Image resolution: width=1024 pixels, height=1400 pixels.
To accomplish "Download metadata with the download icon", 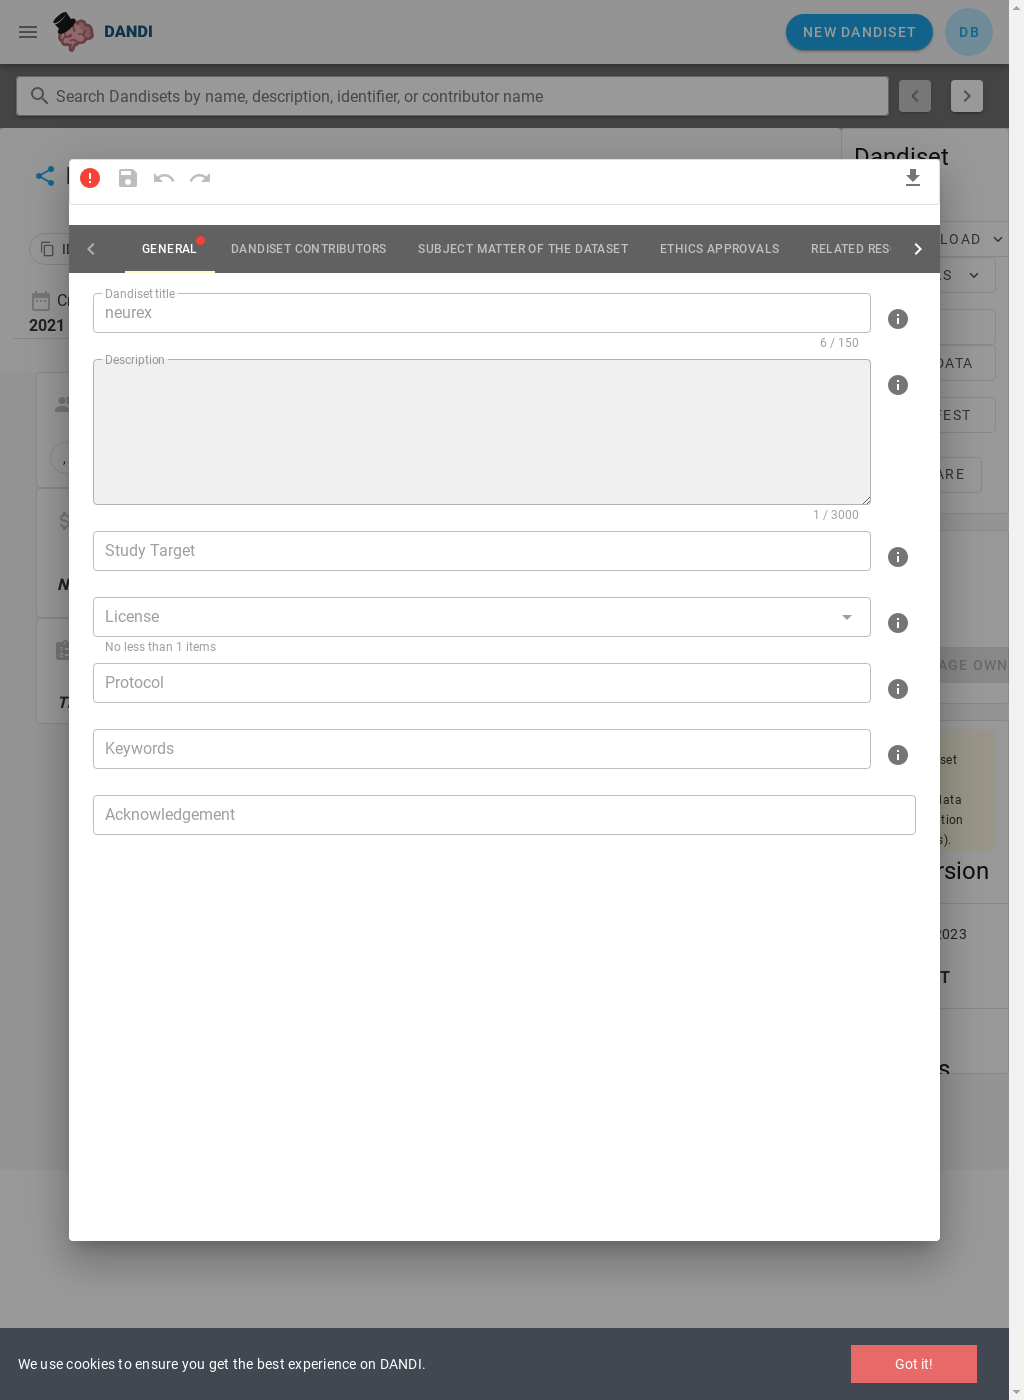I will point(913,178).
